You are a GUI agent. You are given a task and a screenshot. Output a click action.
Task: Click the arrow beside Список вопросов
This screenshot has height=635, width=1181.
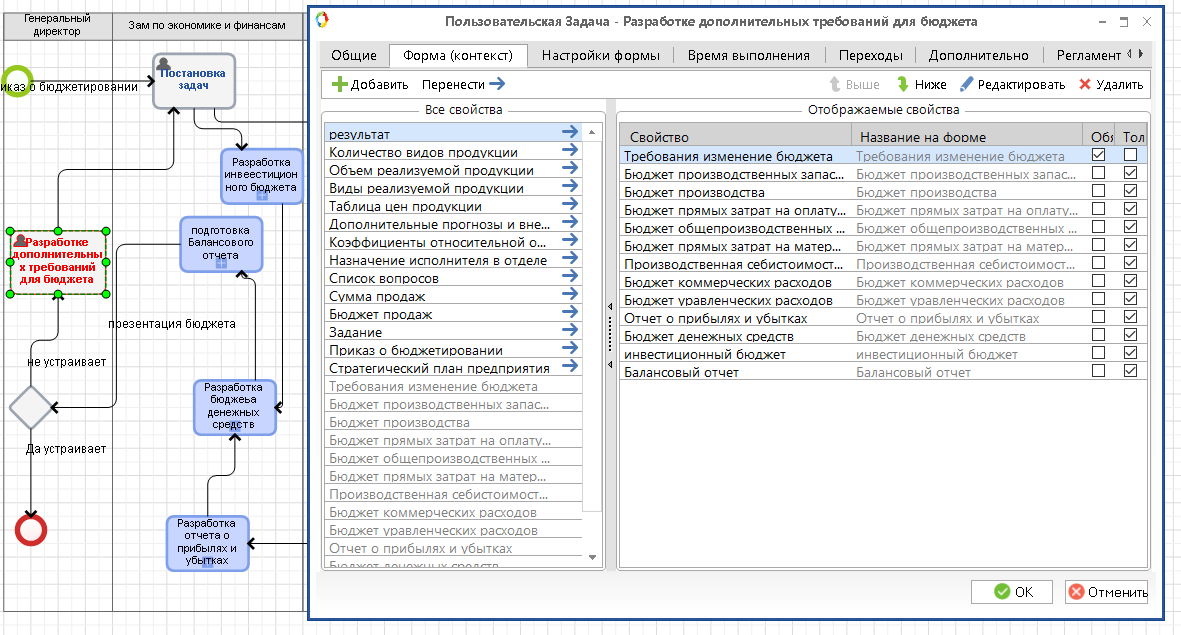pyautogui.click(x=570, y=276)
